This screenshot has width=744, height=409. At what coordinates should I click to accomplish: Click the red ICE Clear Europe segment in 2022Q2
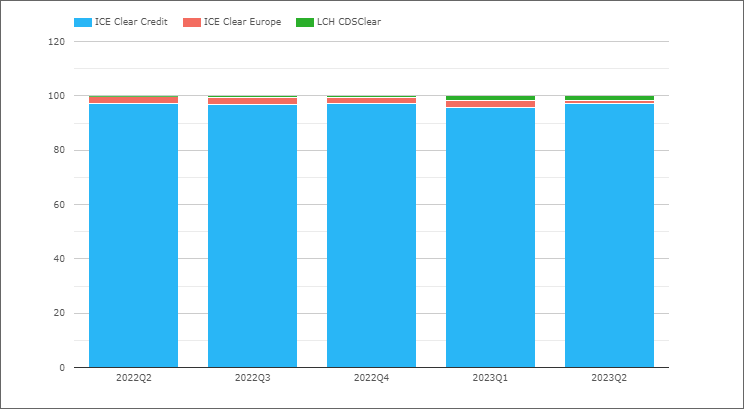tap(133, 100)
